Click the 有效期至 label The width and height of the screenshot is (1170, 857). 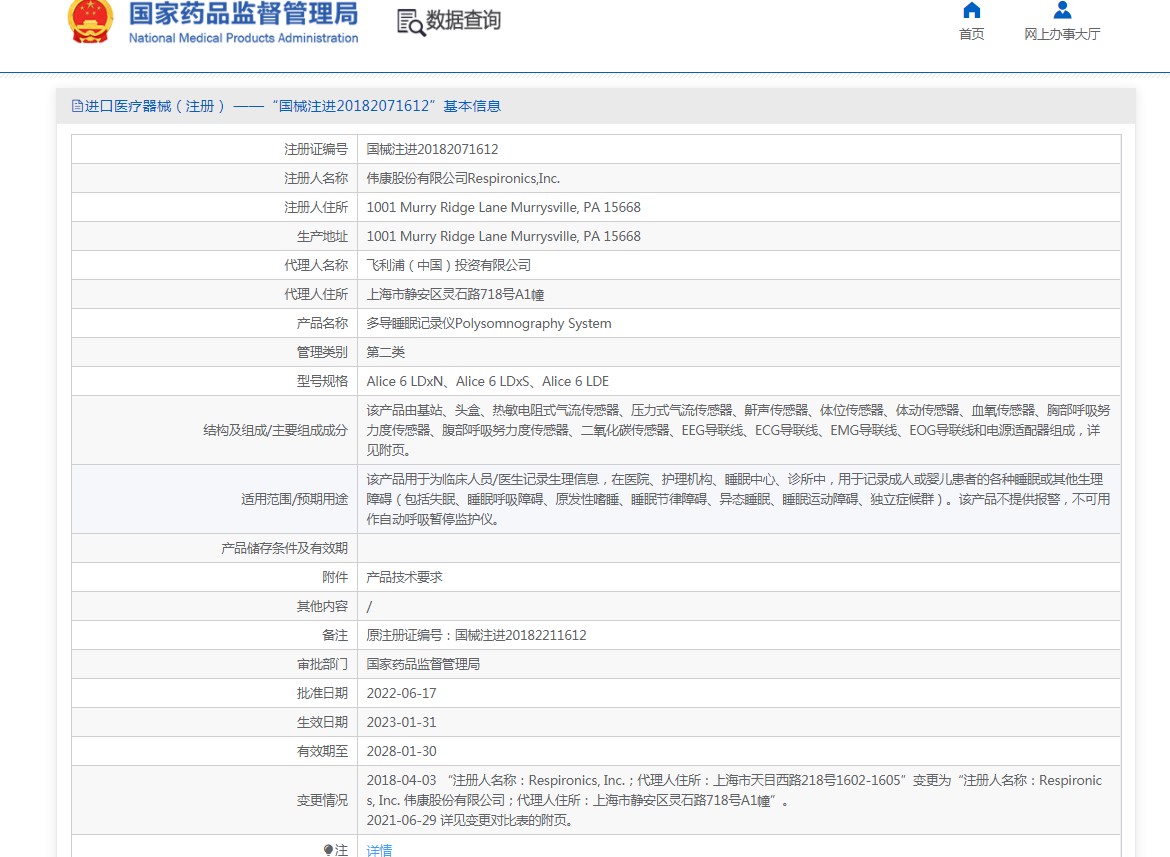[322, 752]
